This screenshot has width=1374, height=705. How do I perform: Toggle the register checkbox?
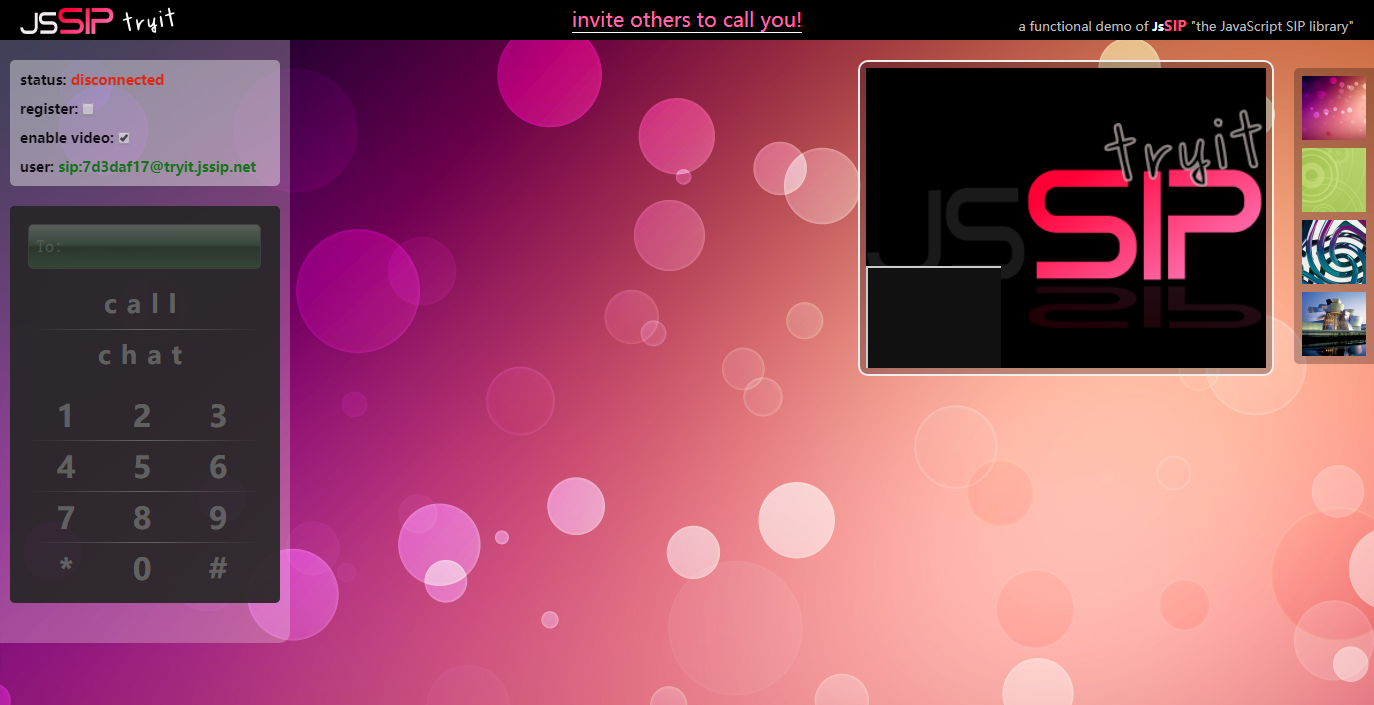88,109
